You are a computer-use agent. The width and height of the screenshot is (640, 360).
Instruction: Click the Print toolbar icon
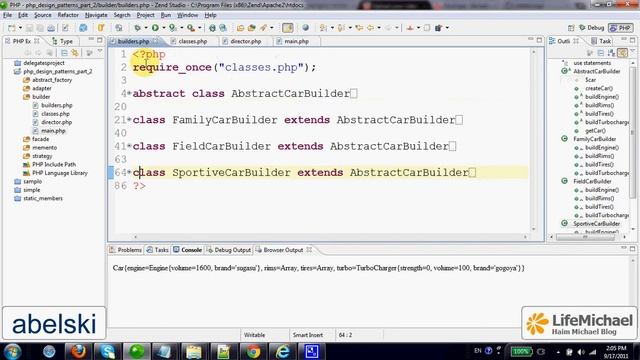pyautogui.click(x=51, y=28)
